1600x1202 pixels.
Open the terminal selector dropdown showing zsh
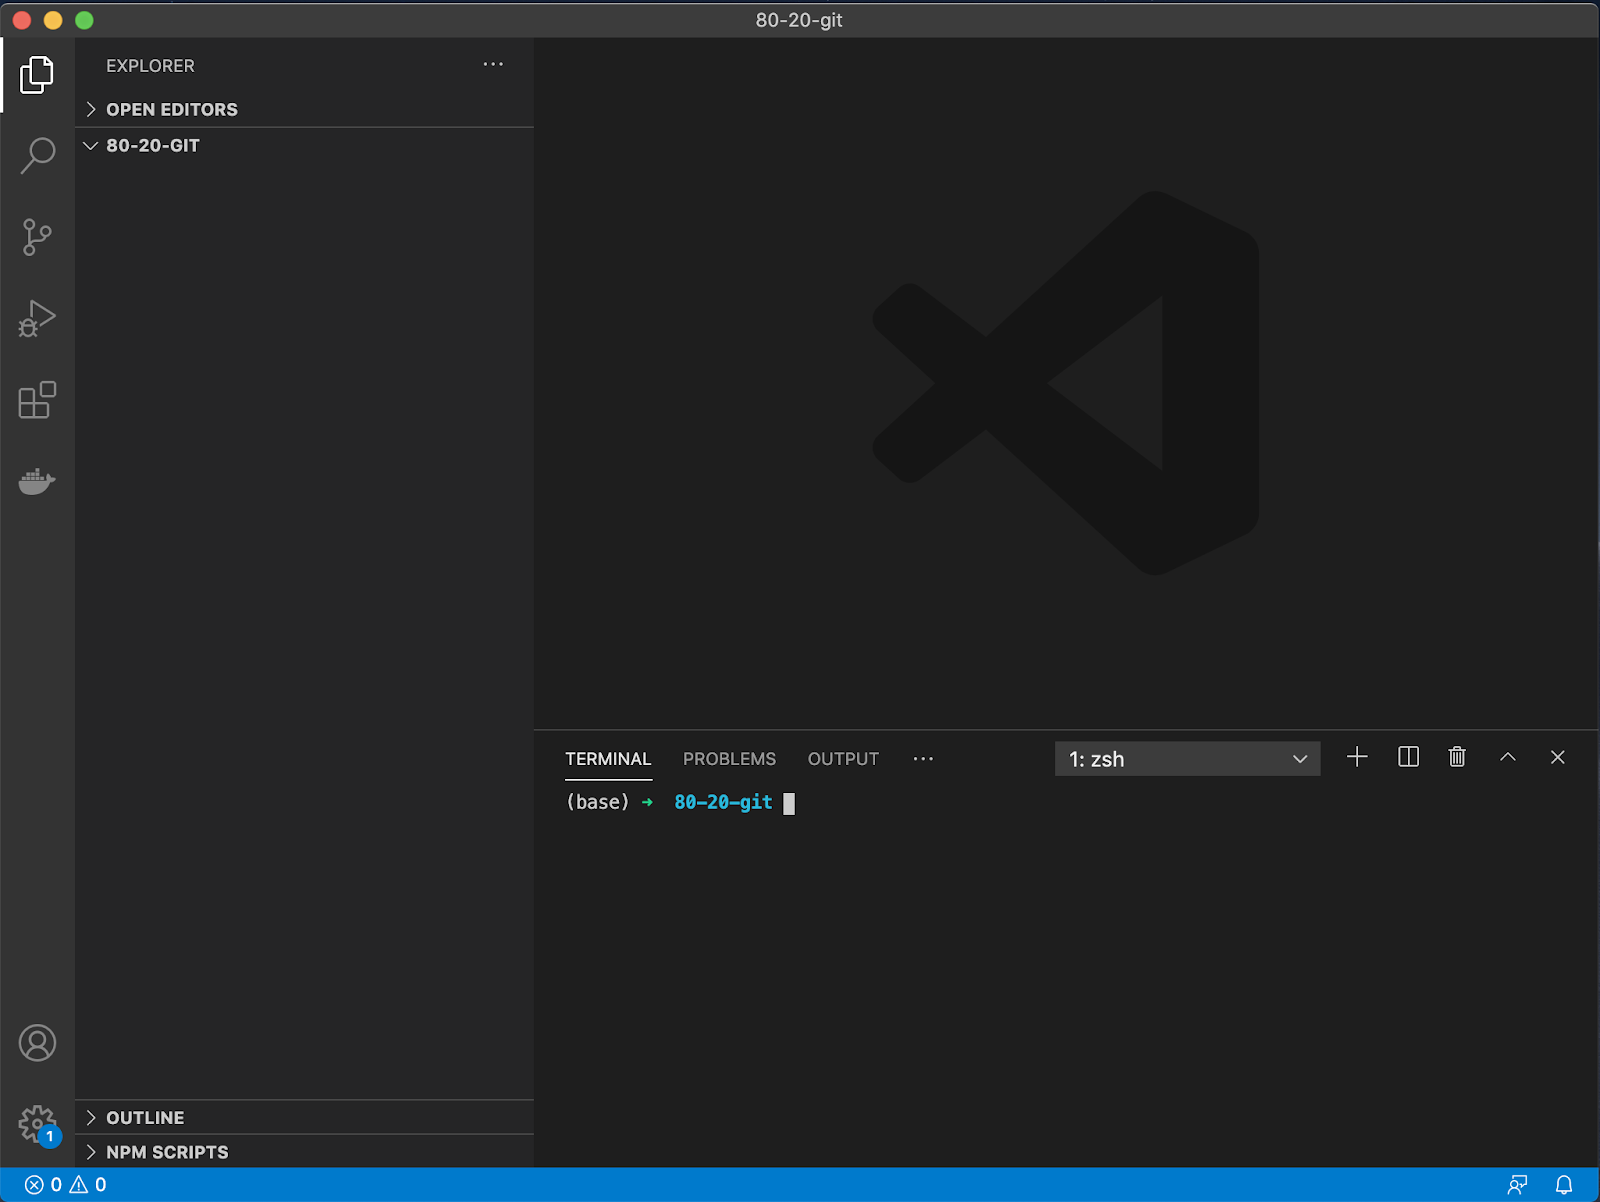pos(1187,759)
